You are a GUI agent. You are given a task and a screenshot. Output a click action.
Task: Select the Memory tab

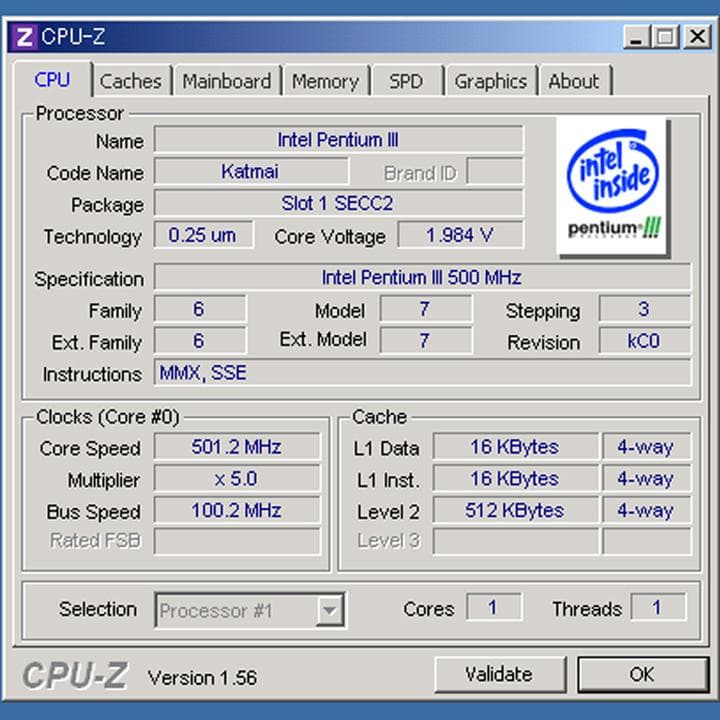326,81
